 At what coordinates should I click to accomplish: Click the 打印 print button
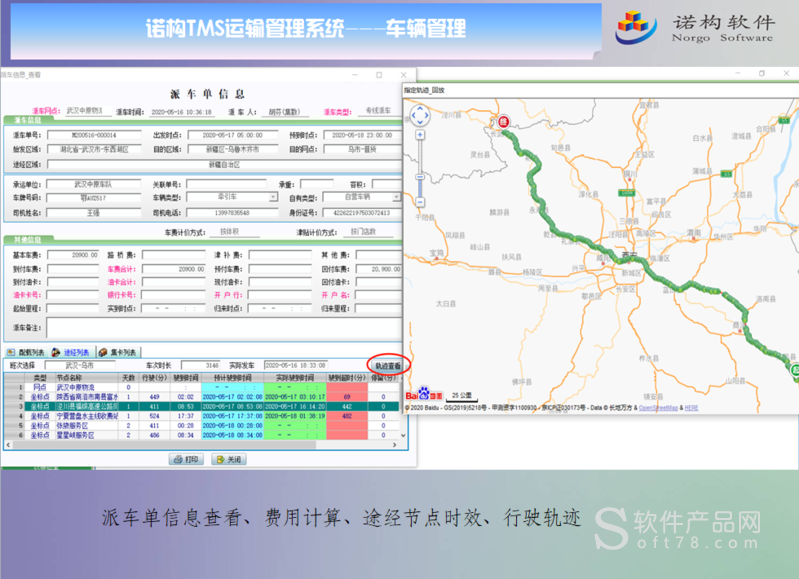(x=187, y=459)
